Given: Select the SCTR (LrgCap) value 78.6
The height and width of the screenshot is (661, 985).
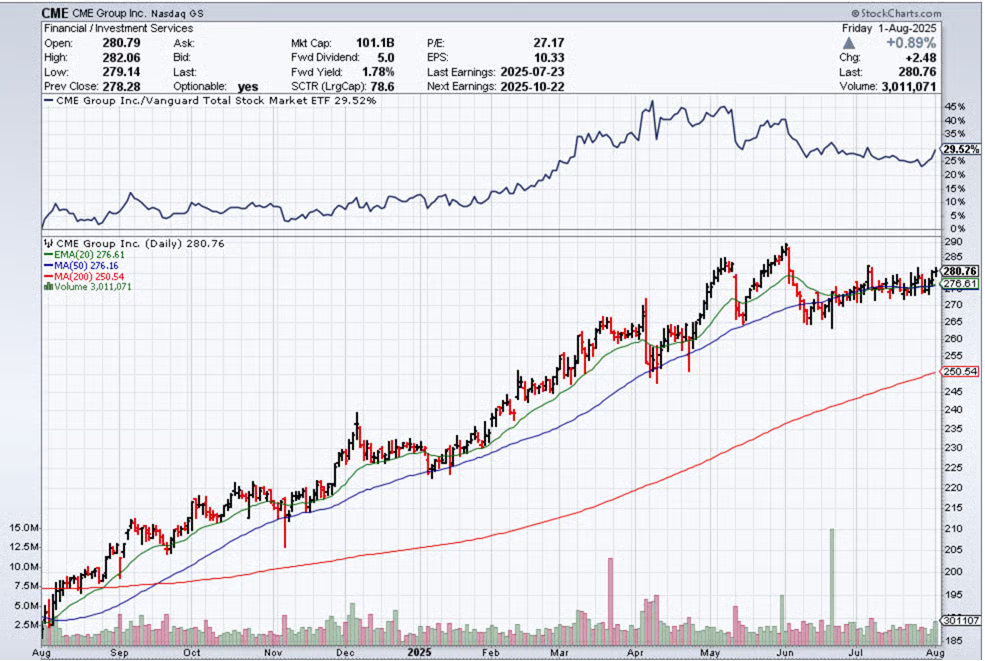Looking at the screenshot, I should tap(382, 87).
